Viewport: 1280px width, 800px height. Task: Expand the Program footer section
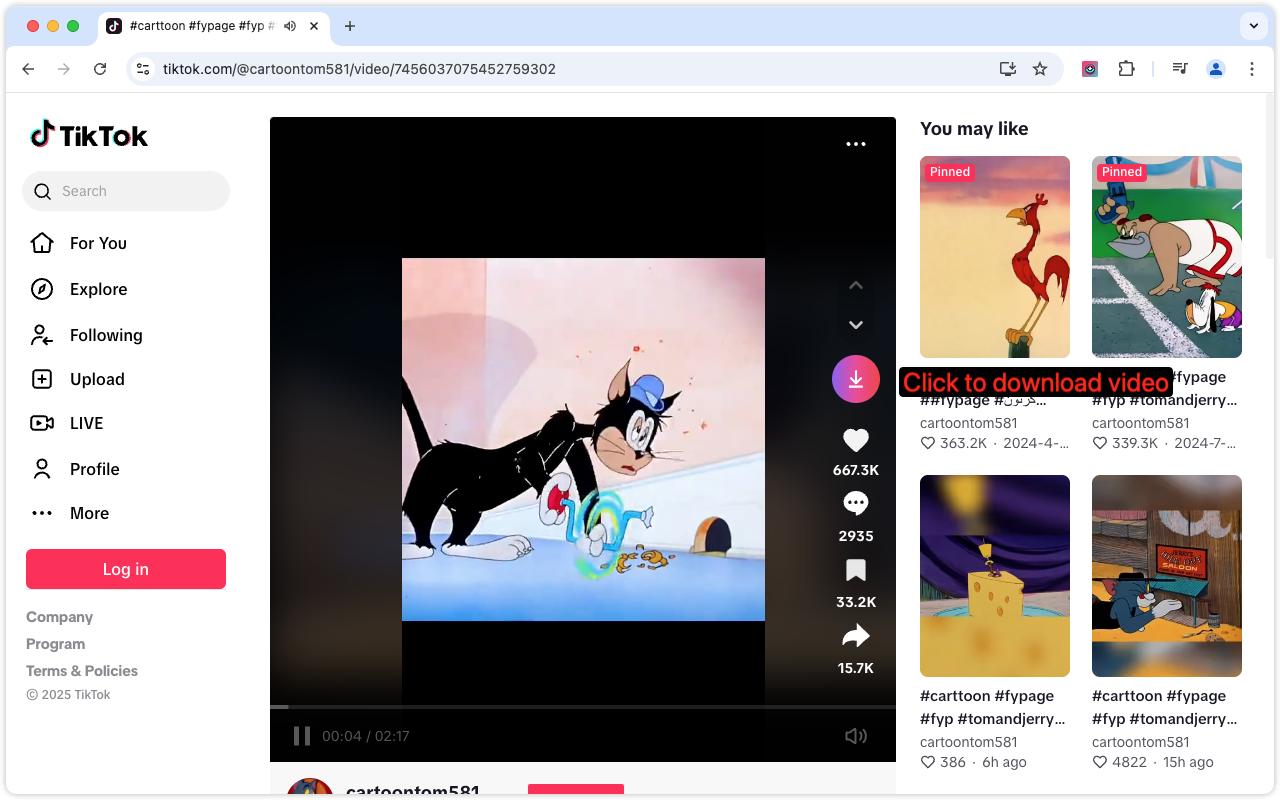pos(55,644)
